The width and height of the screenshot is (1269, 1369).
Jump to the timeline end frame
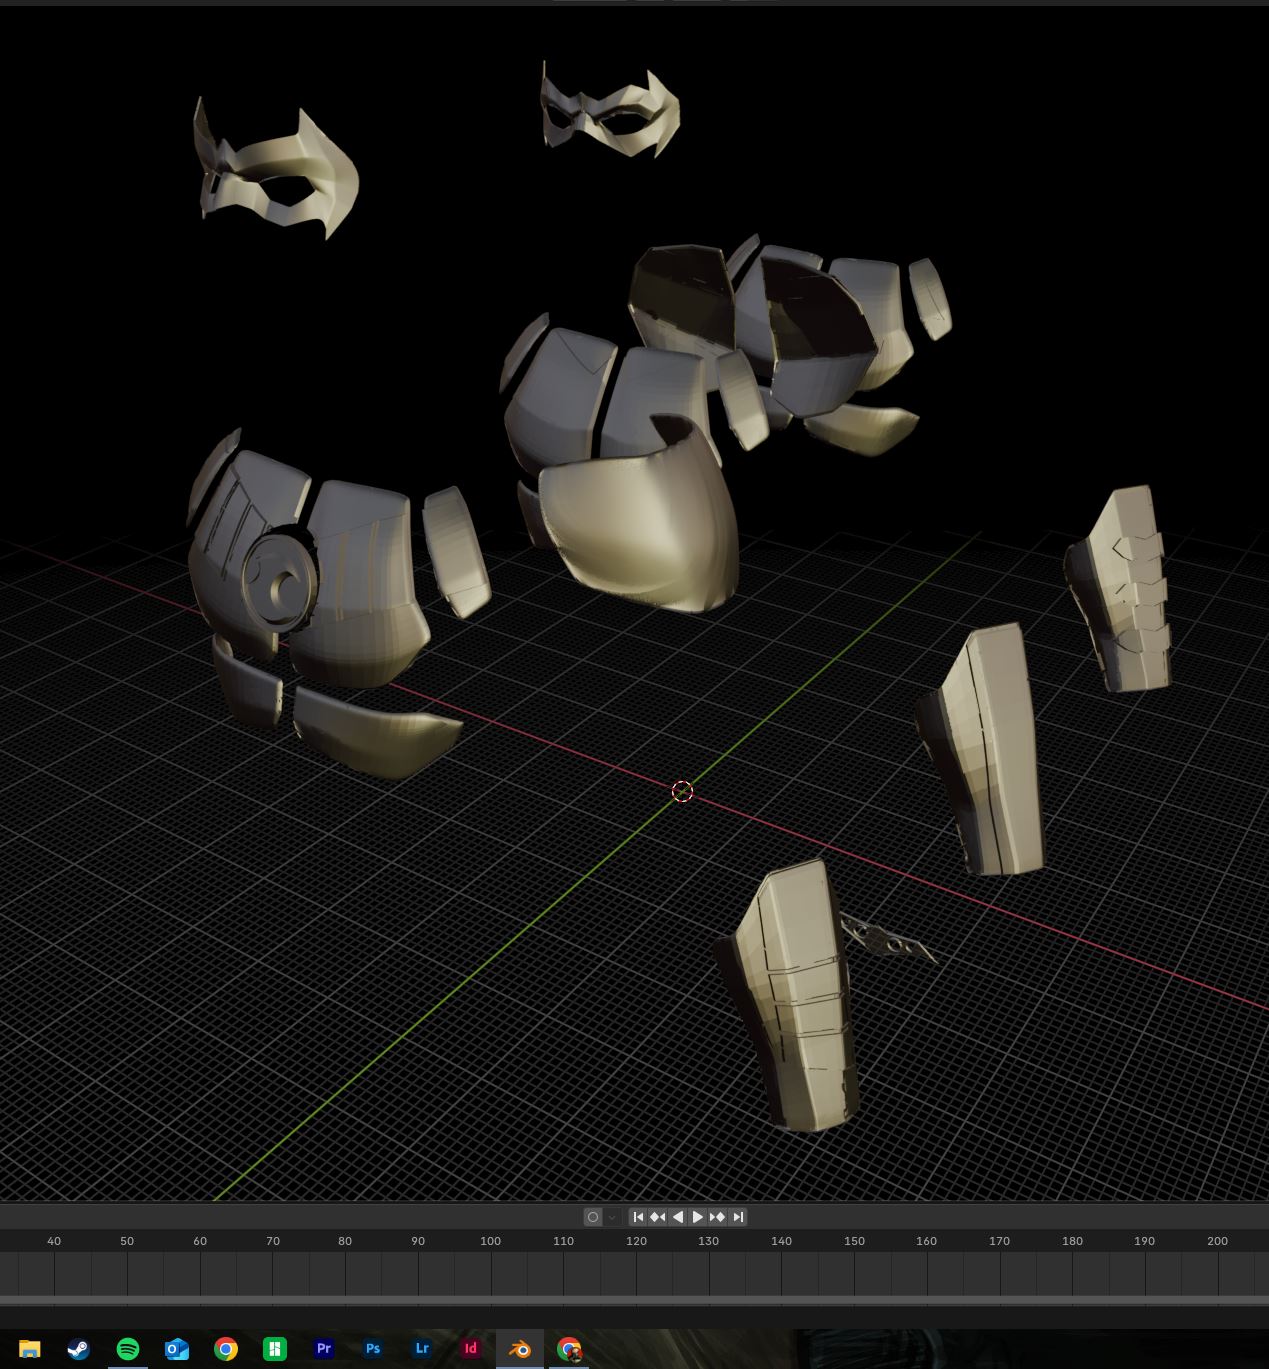pyautogui.click(x=738, y=1217)
